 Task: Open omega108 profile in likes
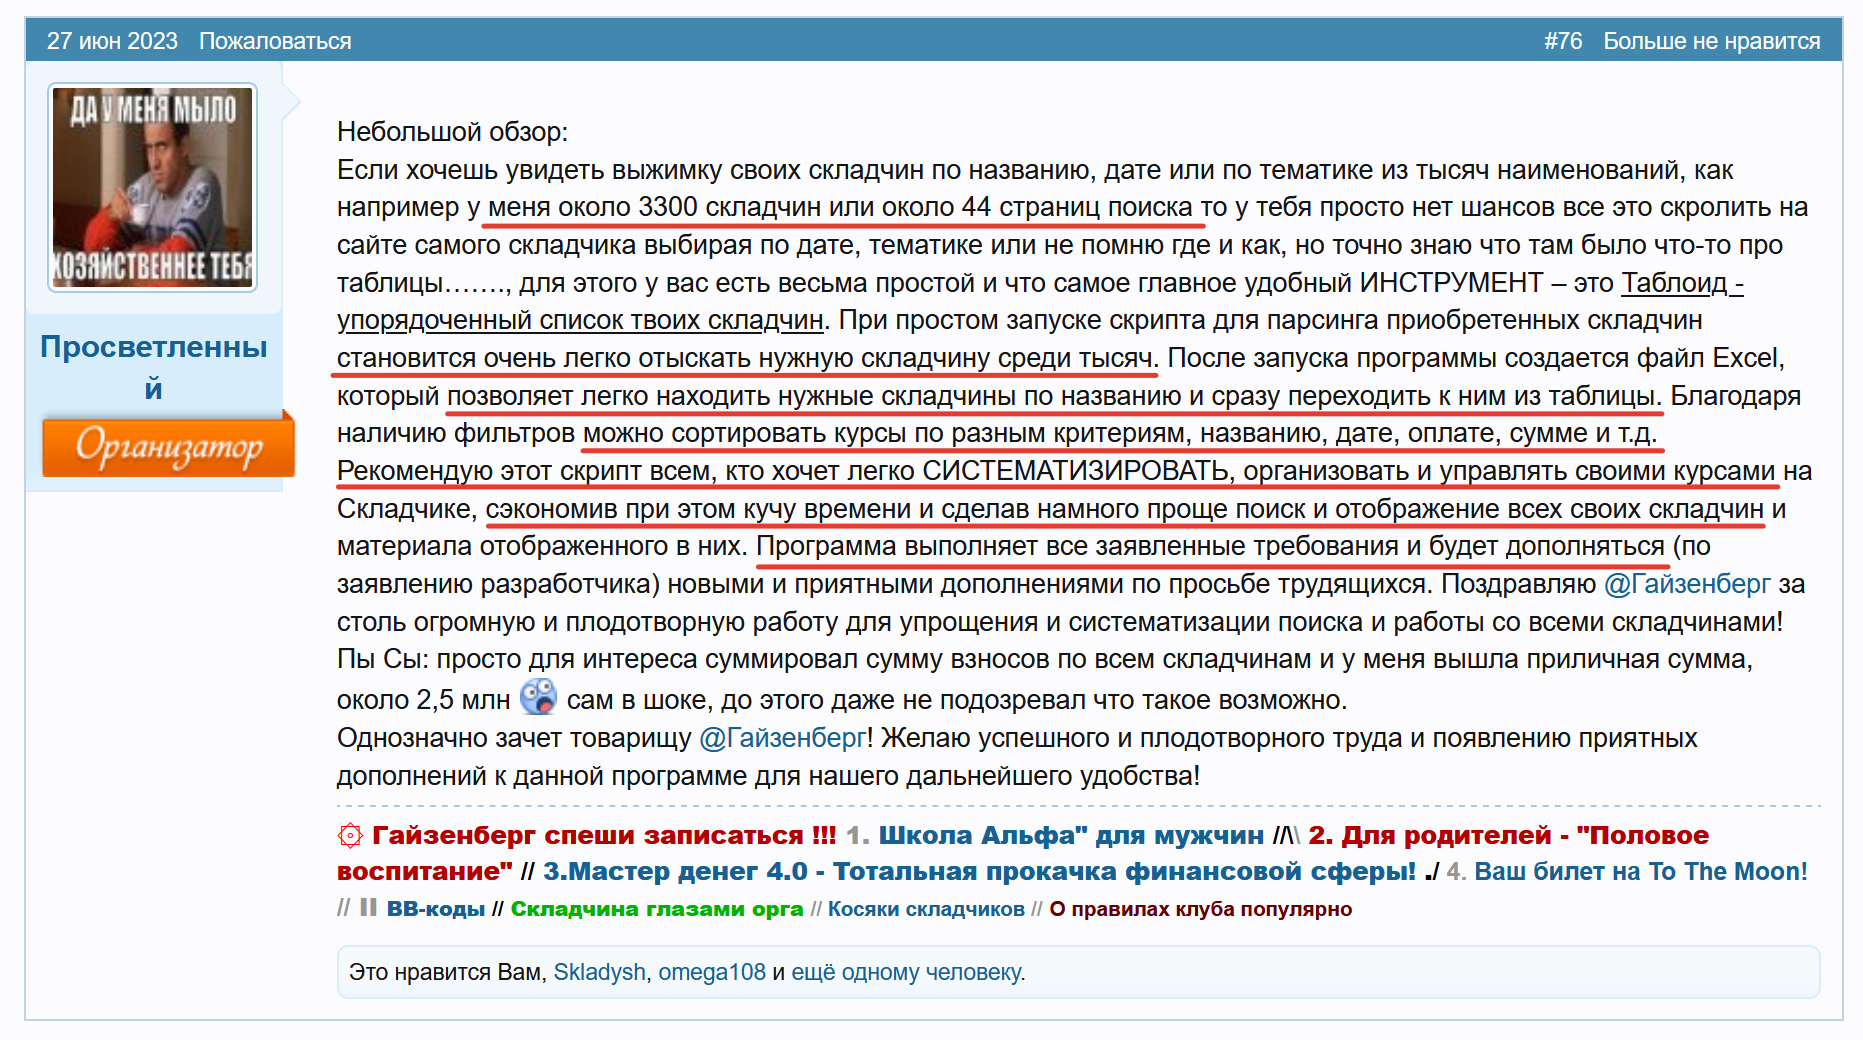(712, 972)
